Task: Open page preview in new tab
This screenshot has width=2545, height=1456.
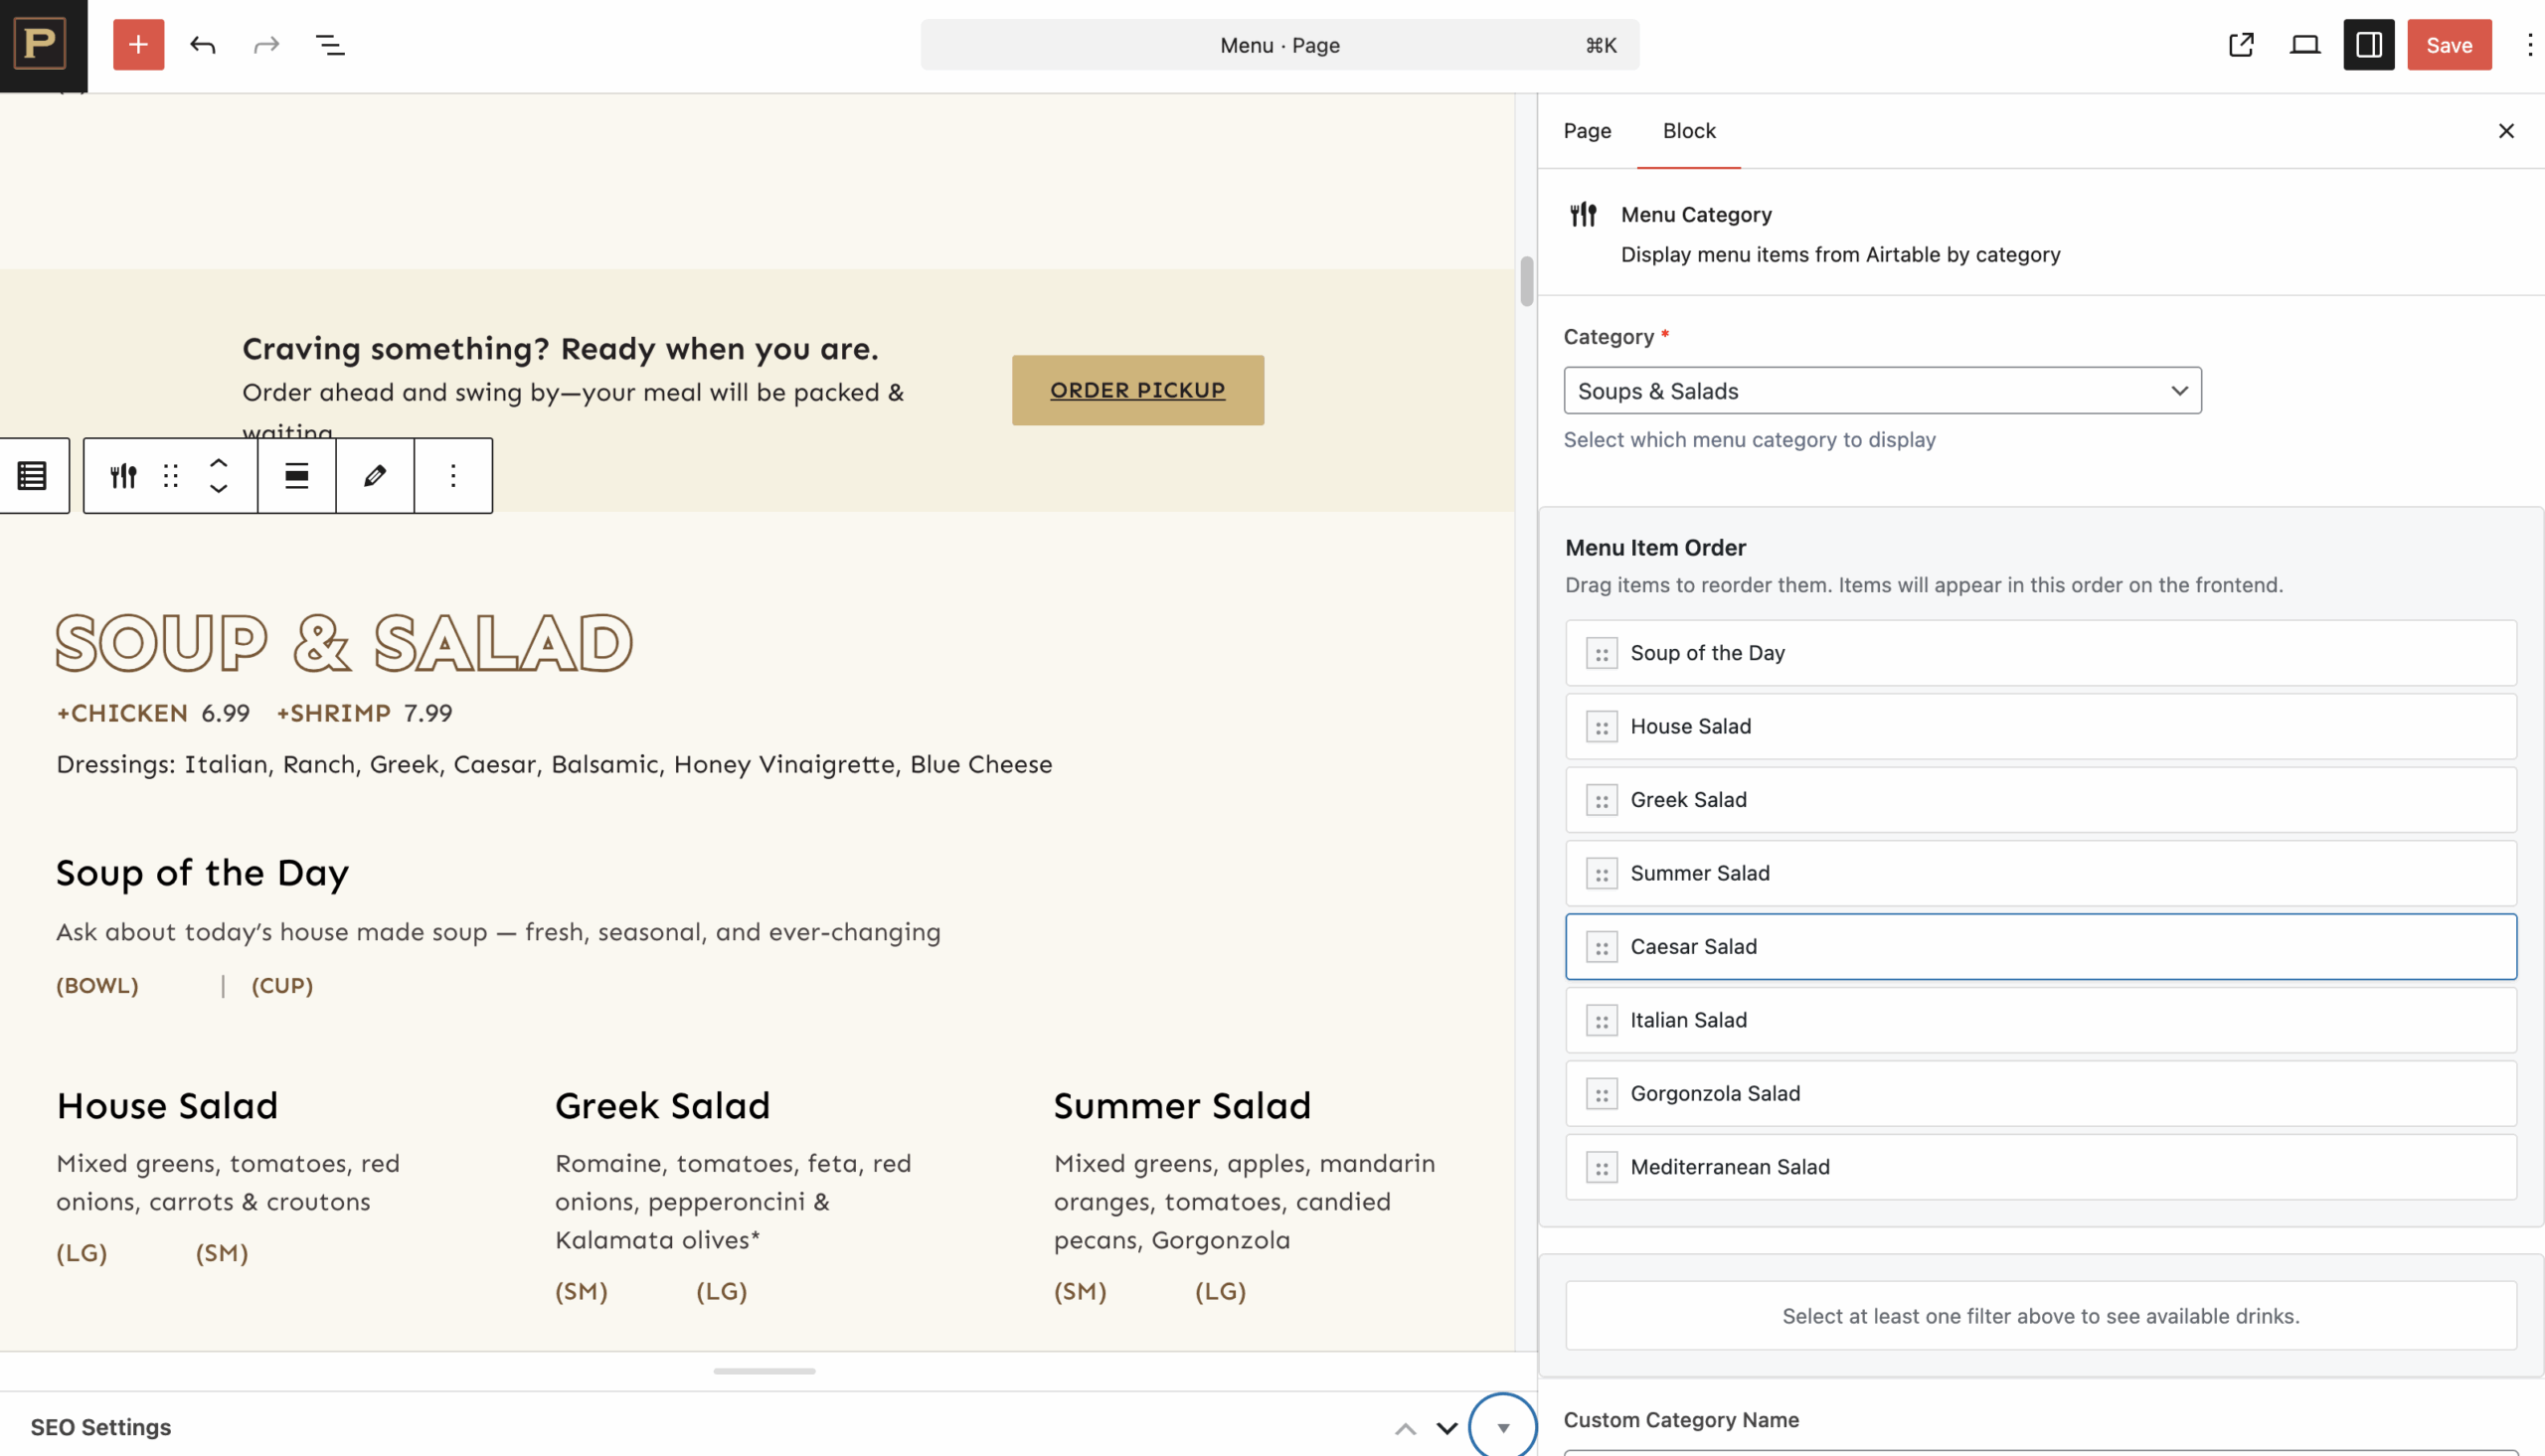Action: click(2241, 45)
